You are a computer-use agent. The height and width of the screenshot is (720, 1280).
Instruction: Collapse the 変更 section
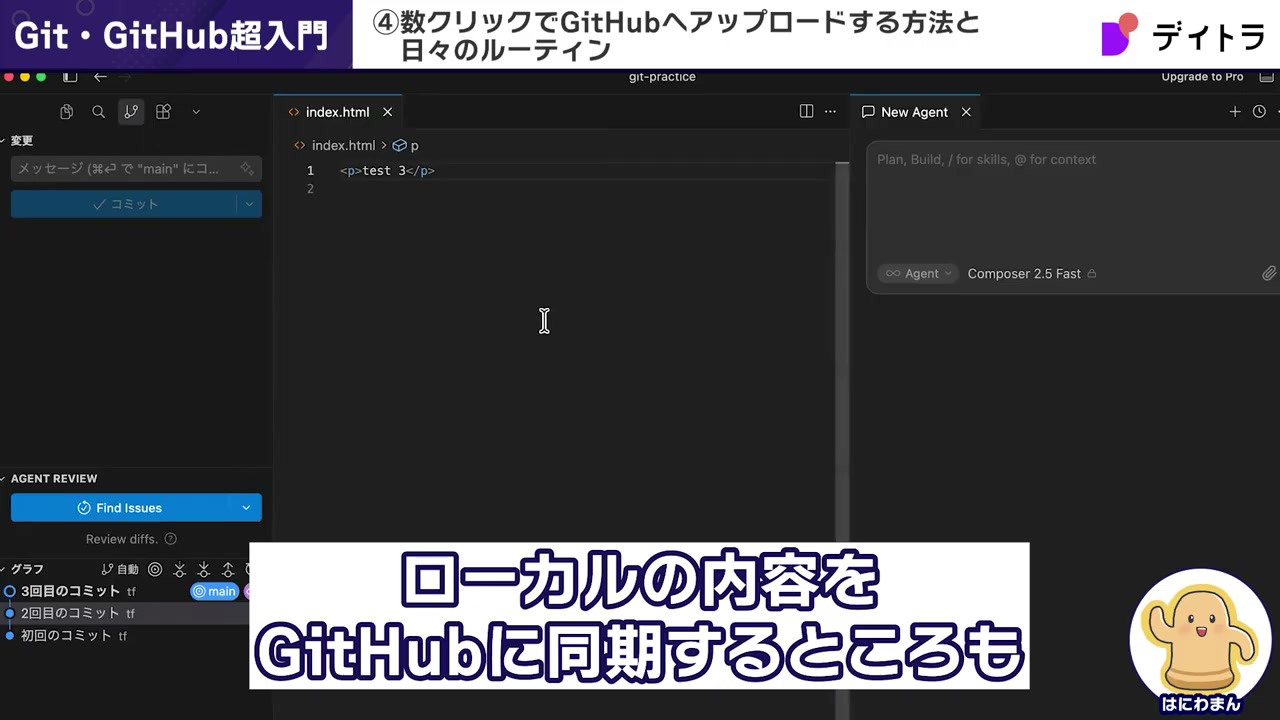coord(17,141)
